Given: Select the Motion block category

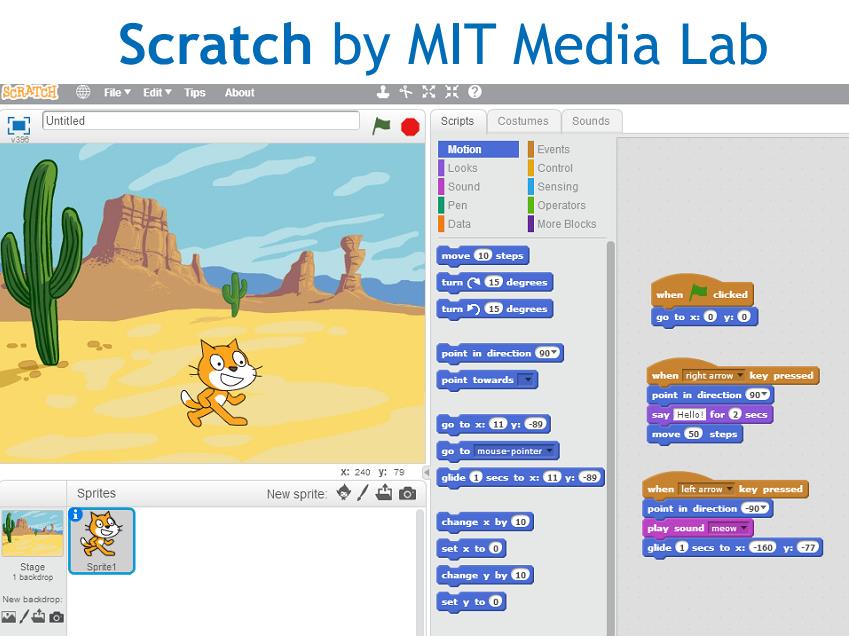Looking at the screenshot, I should point(478,150).
